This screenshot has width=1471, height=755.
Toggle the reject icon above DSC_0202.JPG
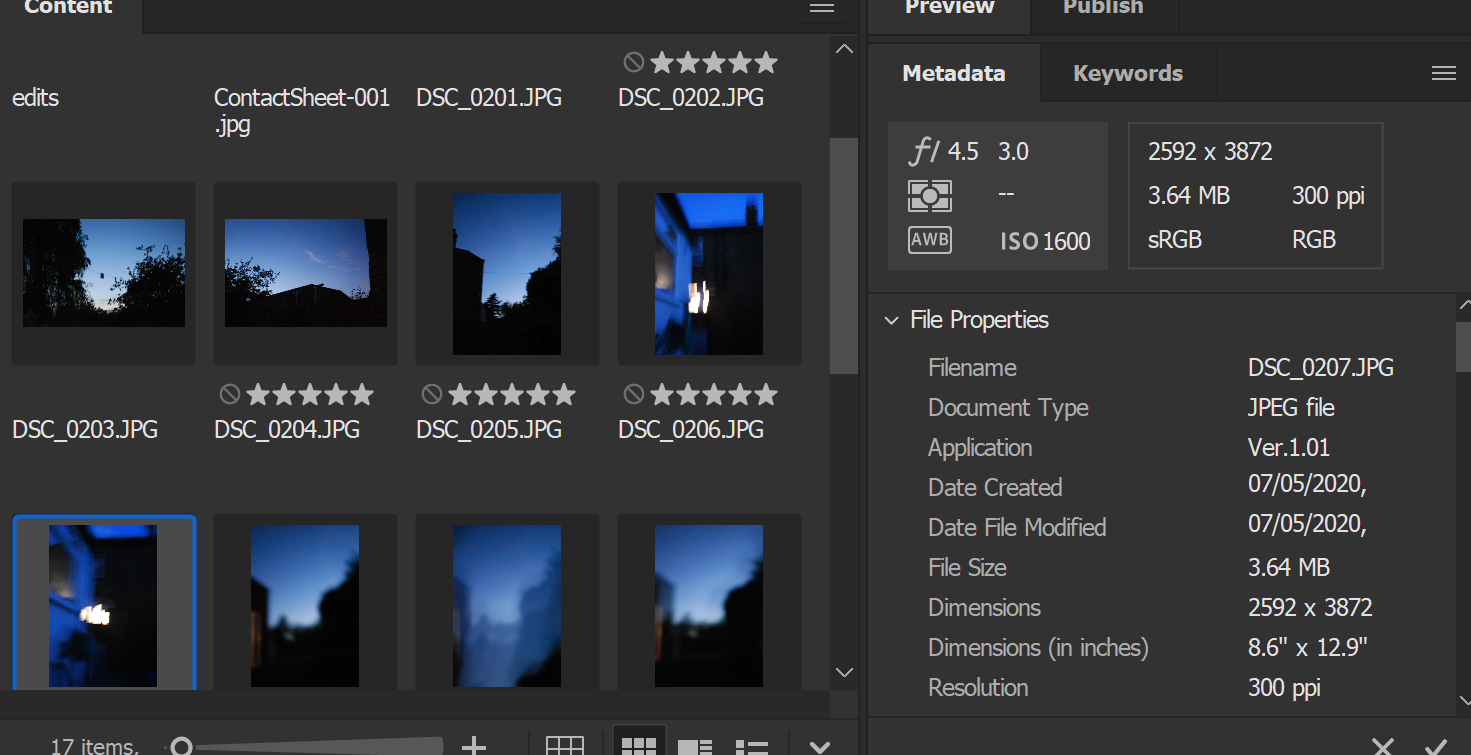click(x=633, y=63)
